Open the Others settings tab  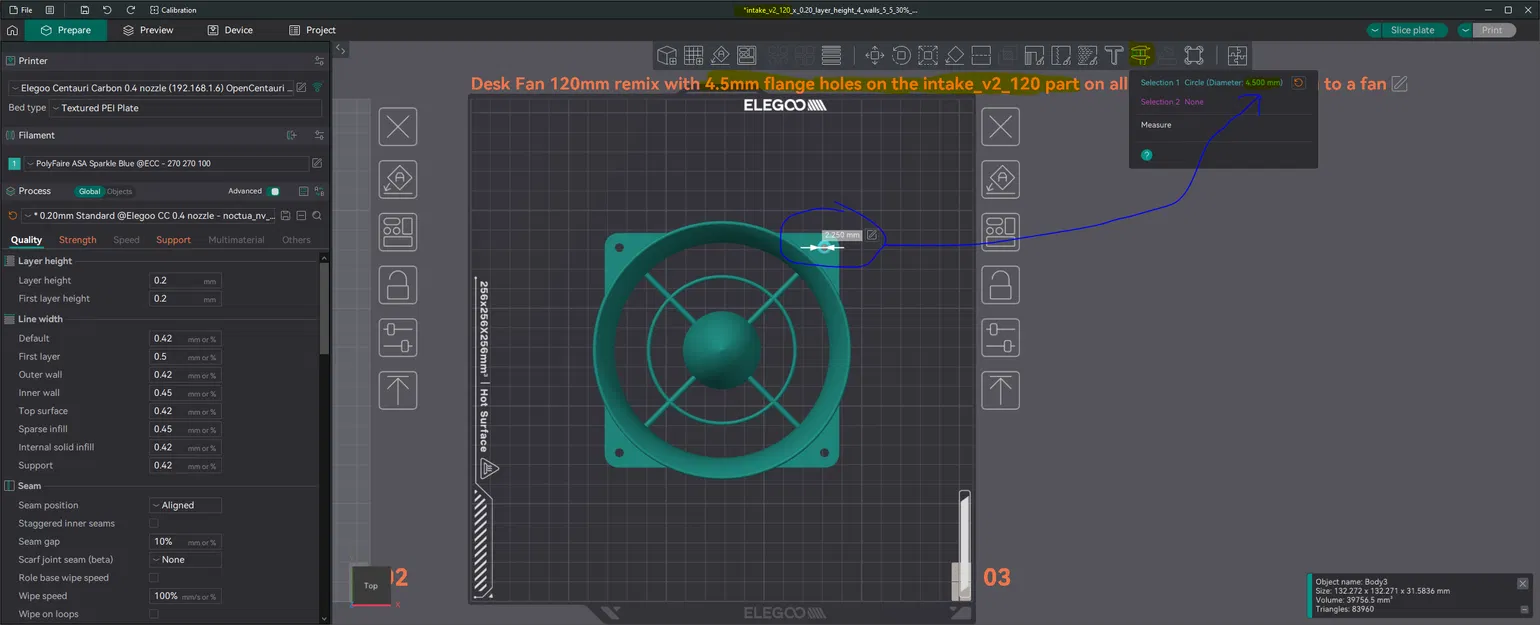point(296,240)
